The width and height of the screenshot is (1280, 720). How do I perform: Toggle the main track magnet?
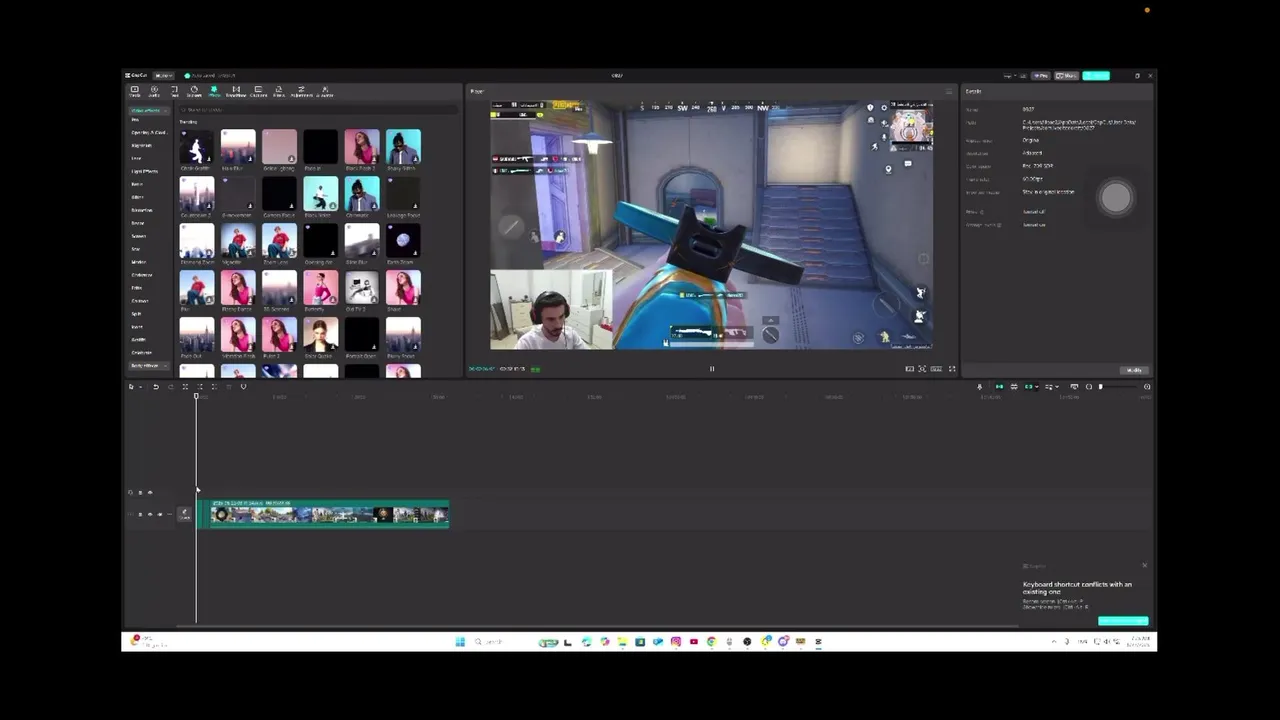coord(999,387)
